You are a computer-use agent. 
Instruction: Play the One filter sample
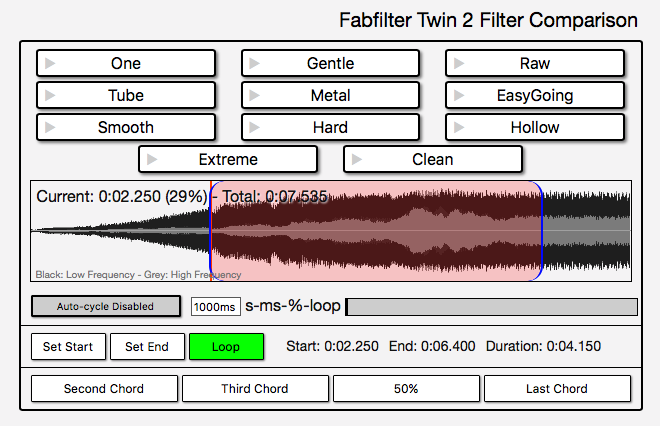tap(126, 64)
